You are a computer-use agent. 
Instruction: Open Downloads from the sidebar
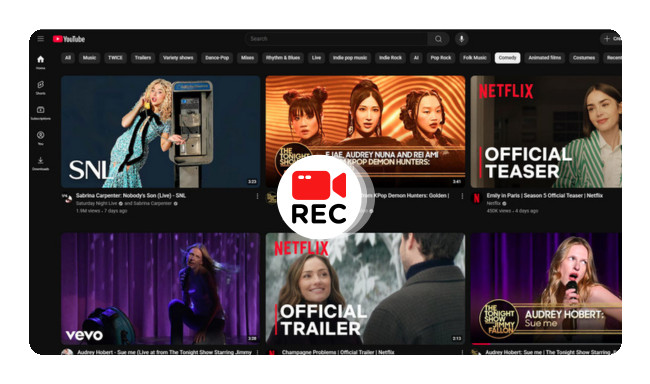click(40, 163)
